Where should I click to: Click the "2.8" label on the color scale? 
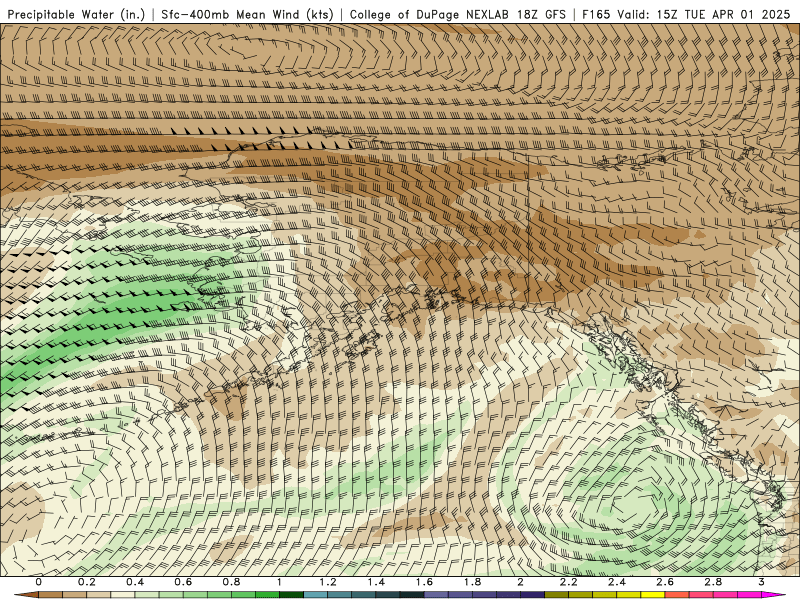(x=713, y=582)
